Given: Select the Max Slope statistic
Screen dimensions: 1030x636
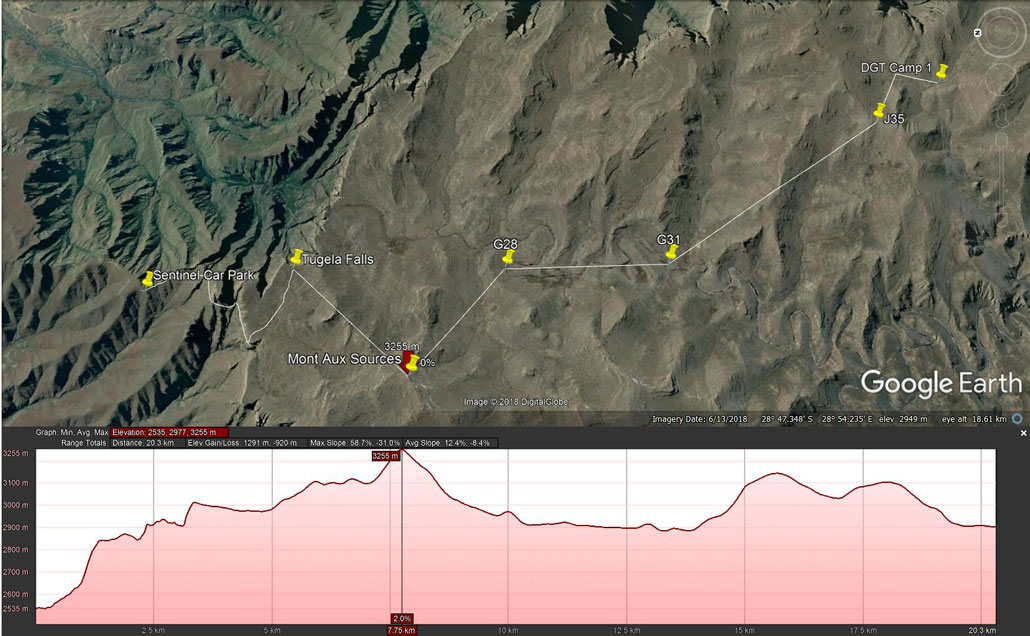Looking at the screenshot, I should (355, 442).
